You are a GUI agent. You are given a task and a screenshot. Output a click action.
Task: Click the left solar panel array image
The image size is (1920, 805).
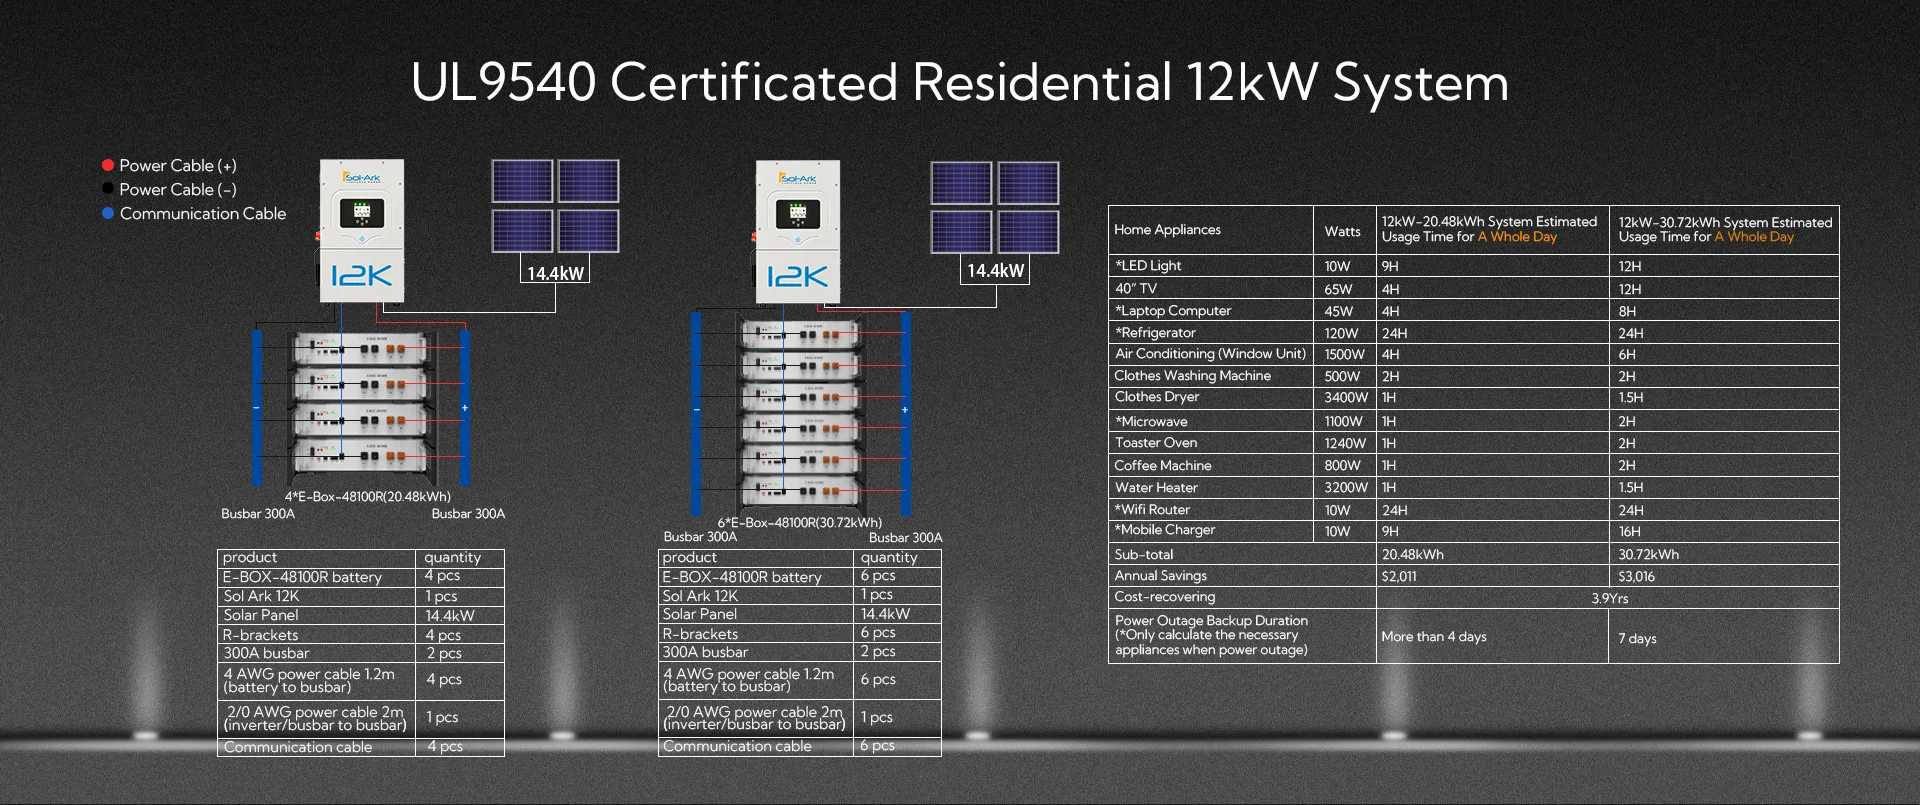coord(555,206)
